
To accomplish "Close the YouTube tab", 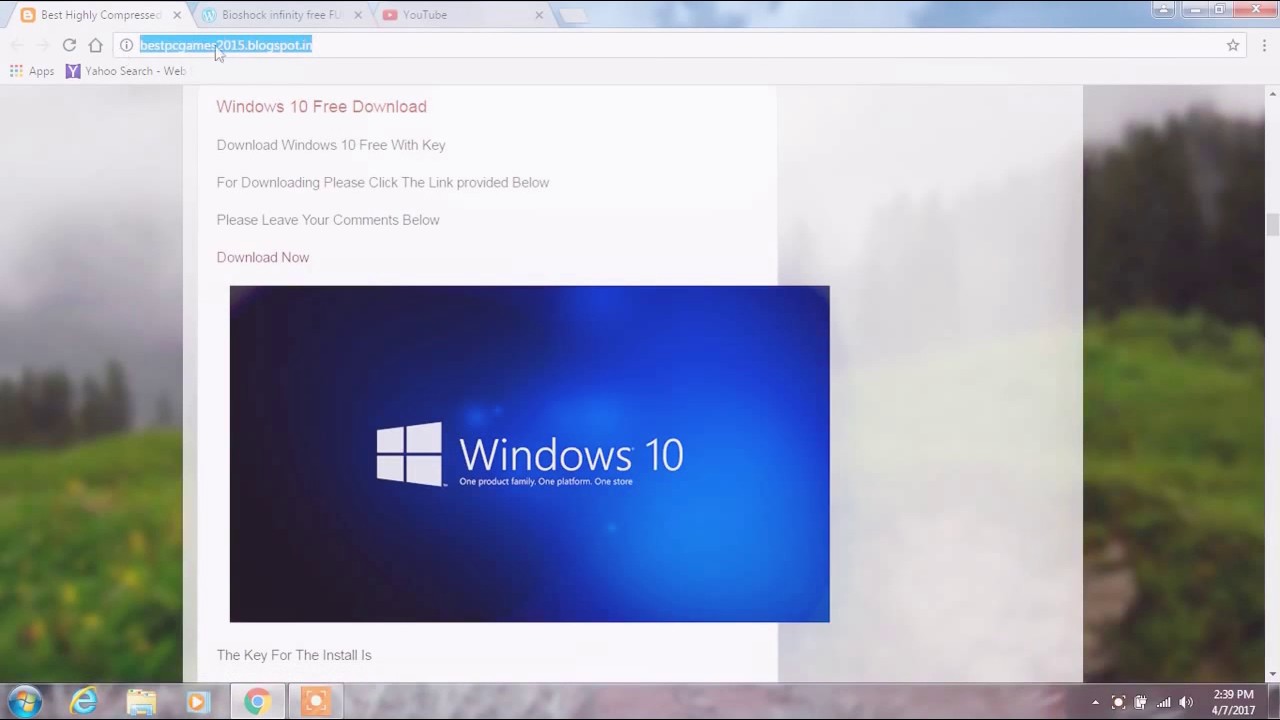I will [x=538, y=15].
